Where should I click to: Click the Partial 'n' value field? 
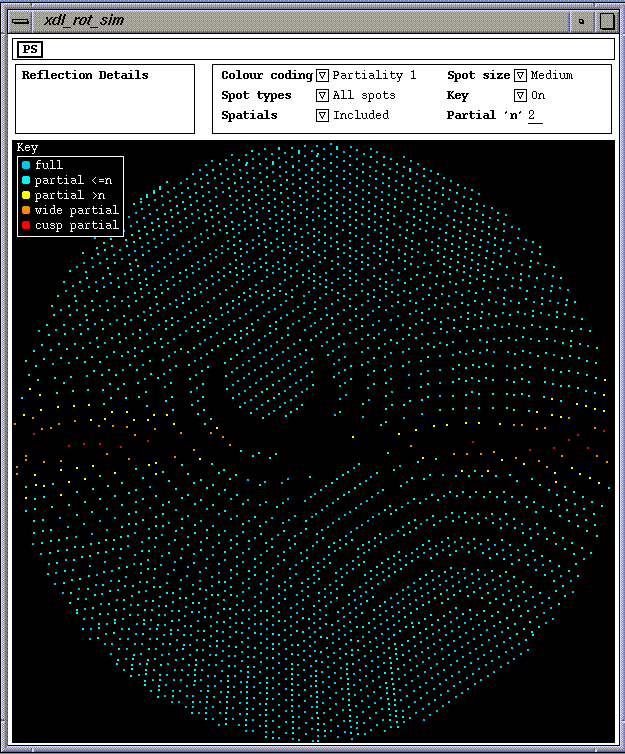click(x=535, y=116)
